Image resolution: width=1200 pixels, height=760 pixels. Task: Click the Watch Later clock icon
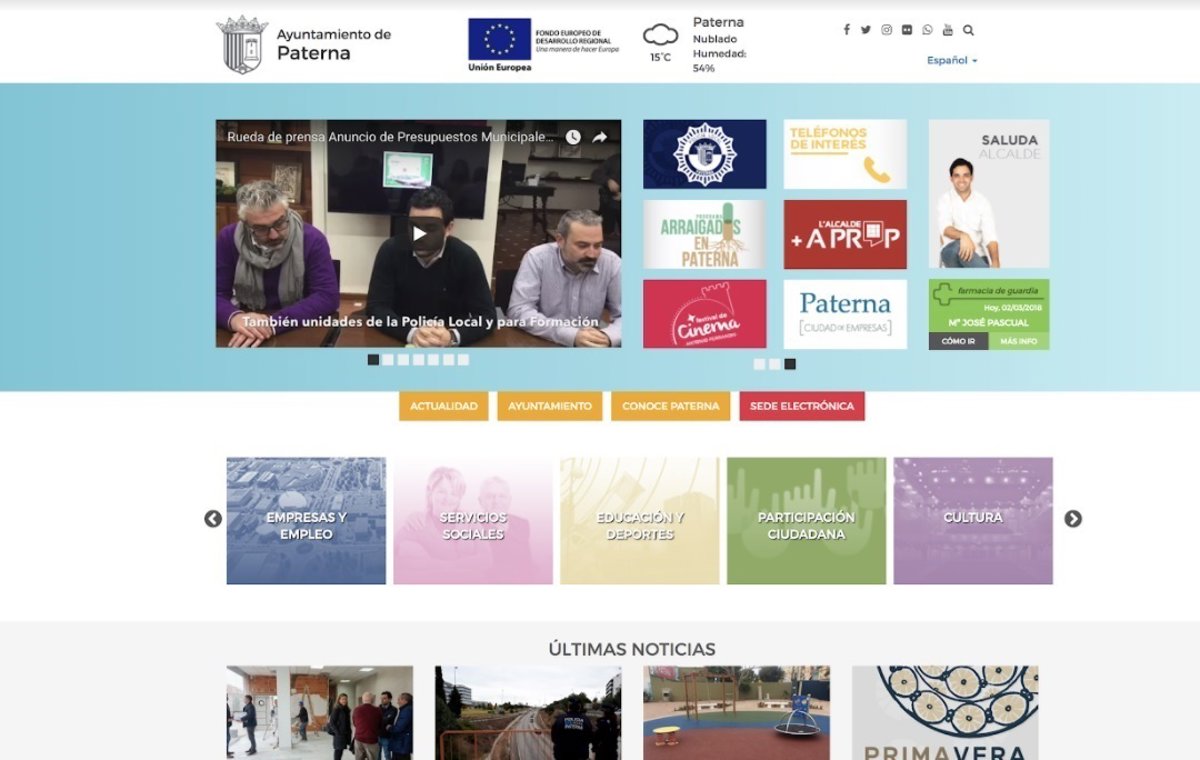(572, 137)
